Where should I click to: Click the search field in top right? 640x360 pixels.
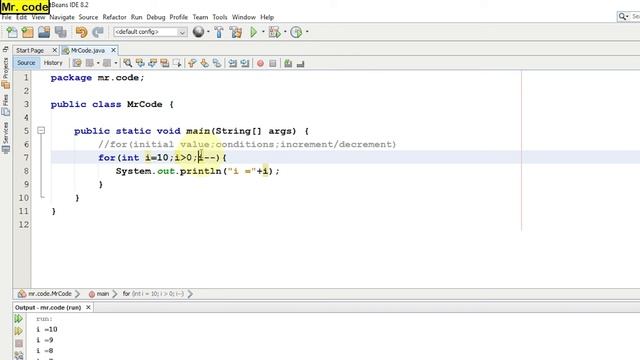click(x=629, y=16)
